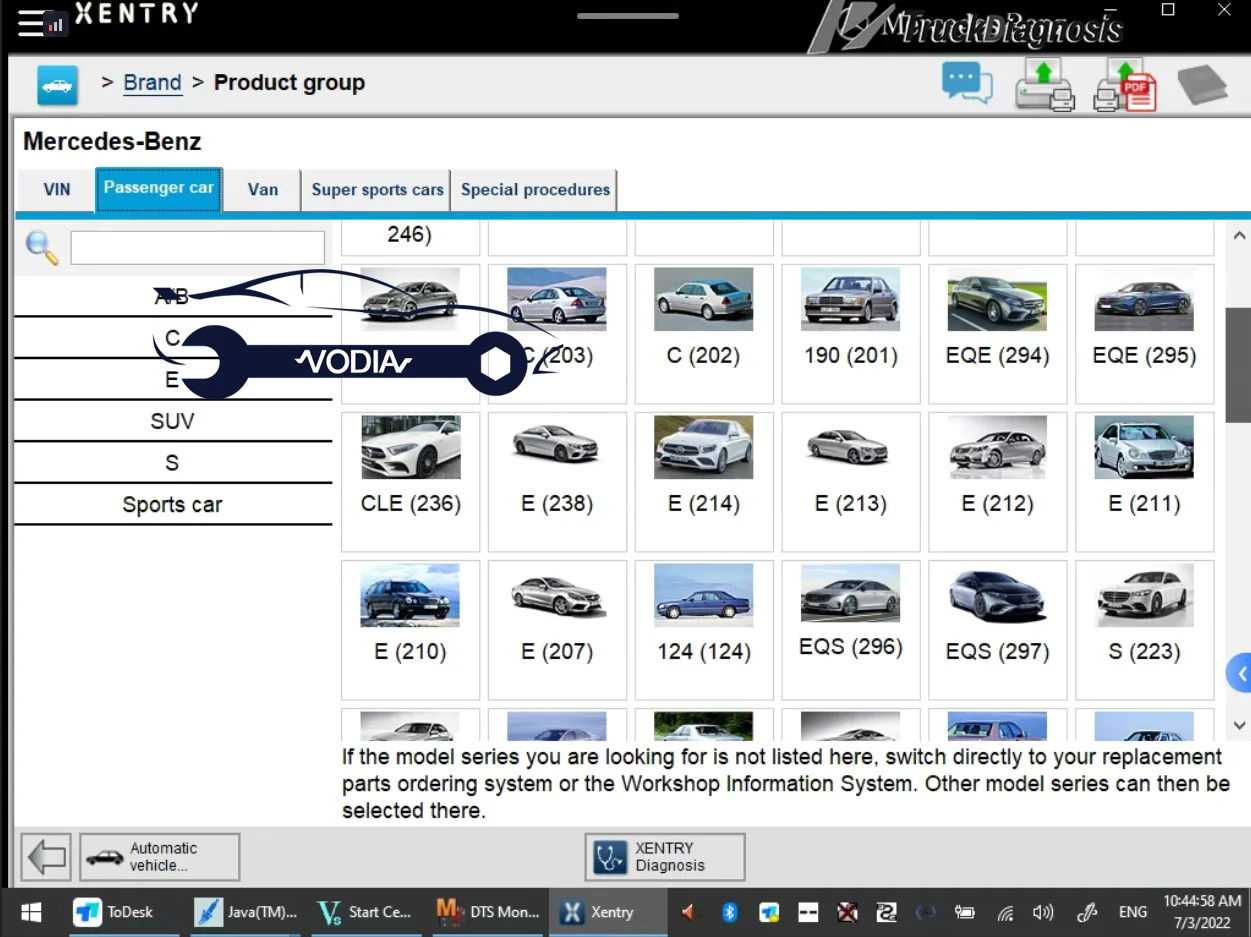This screenshot has width=1251, height=937.
Task: Click the printer icon with green arrow
Action: pos(1045,84)
